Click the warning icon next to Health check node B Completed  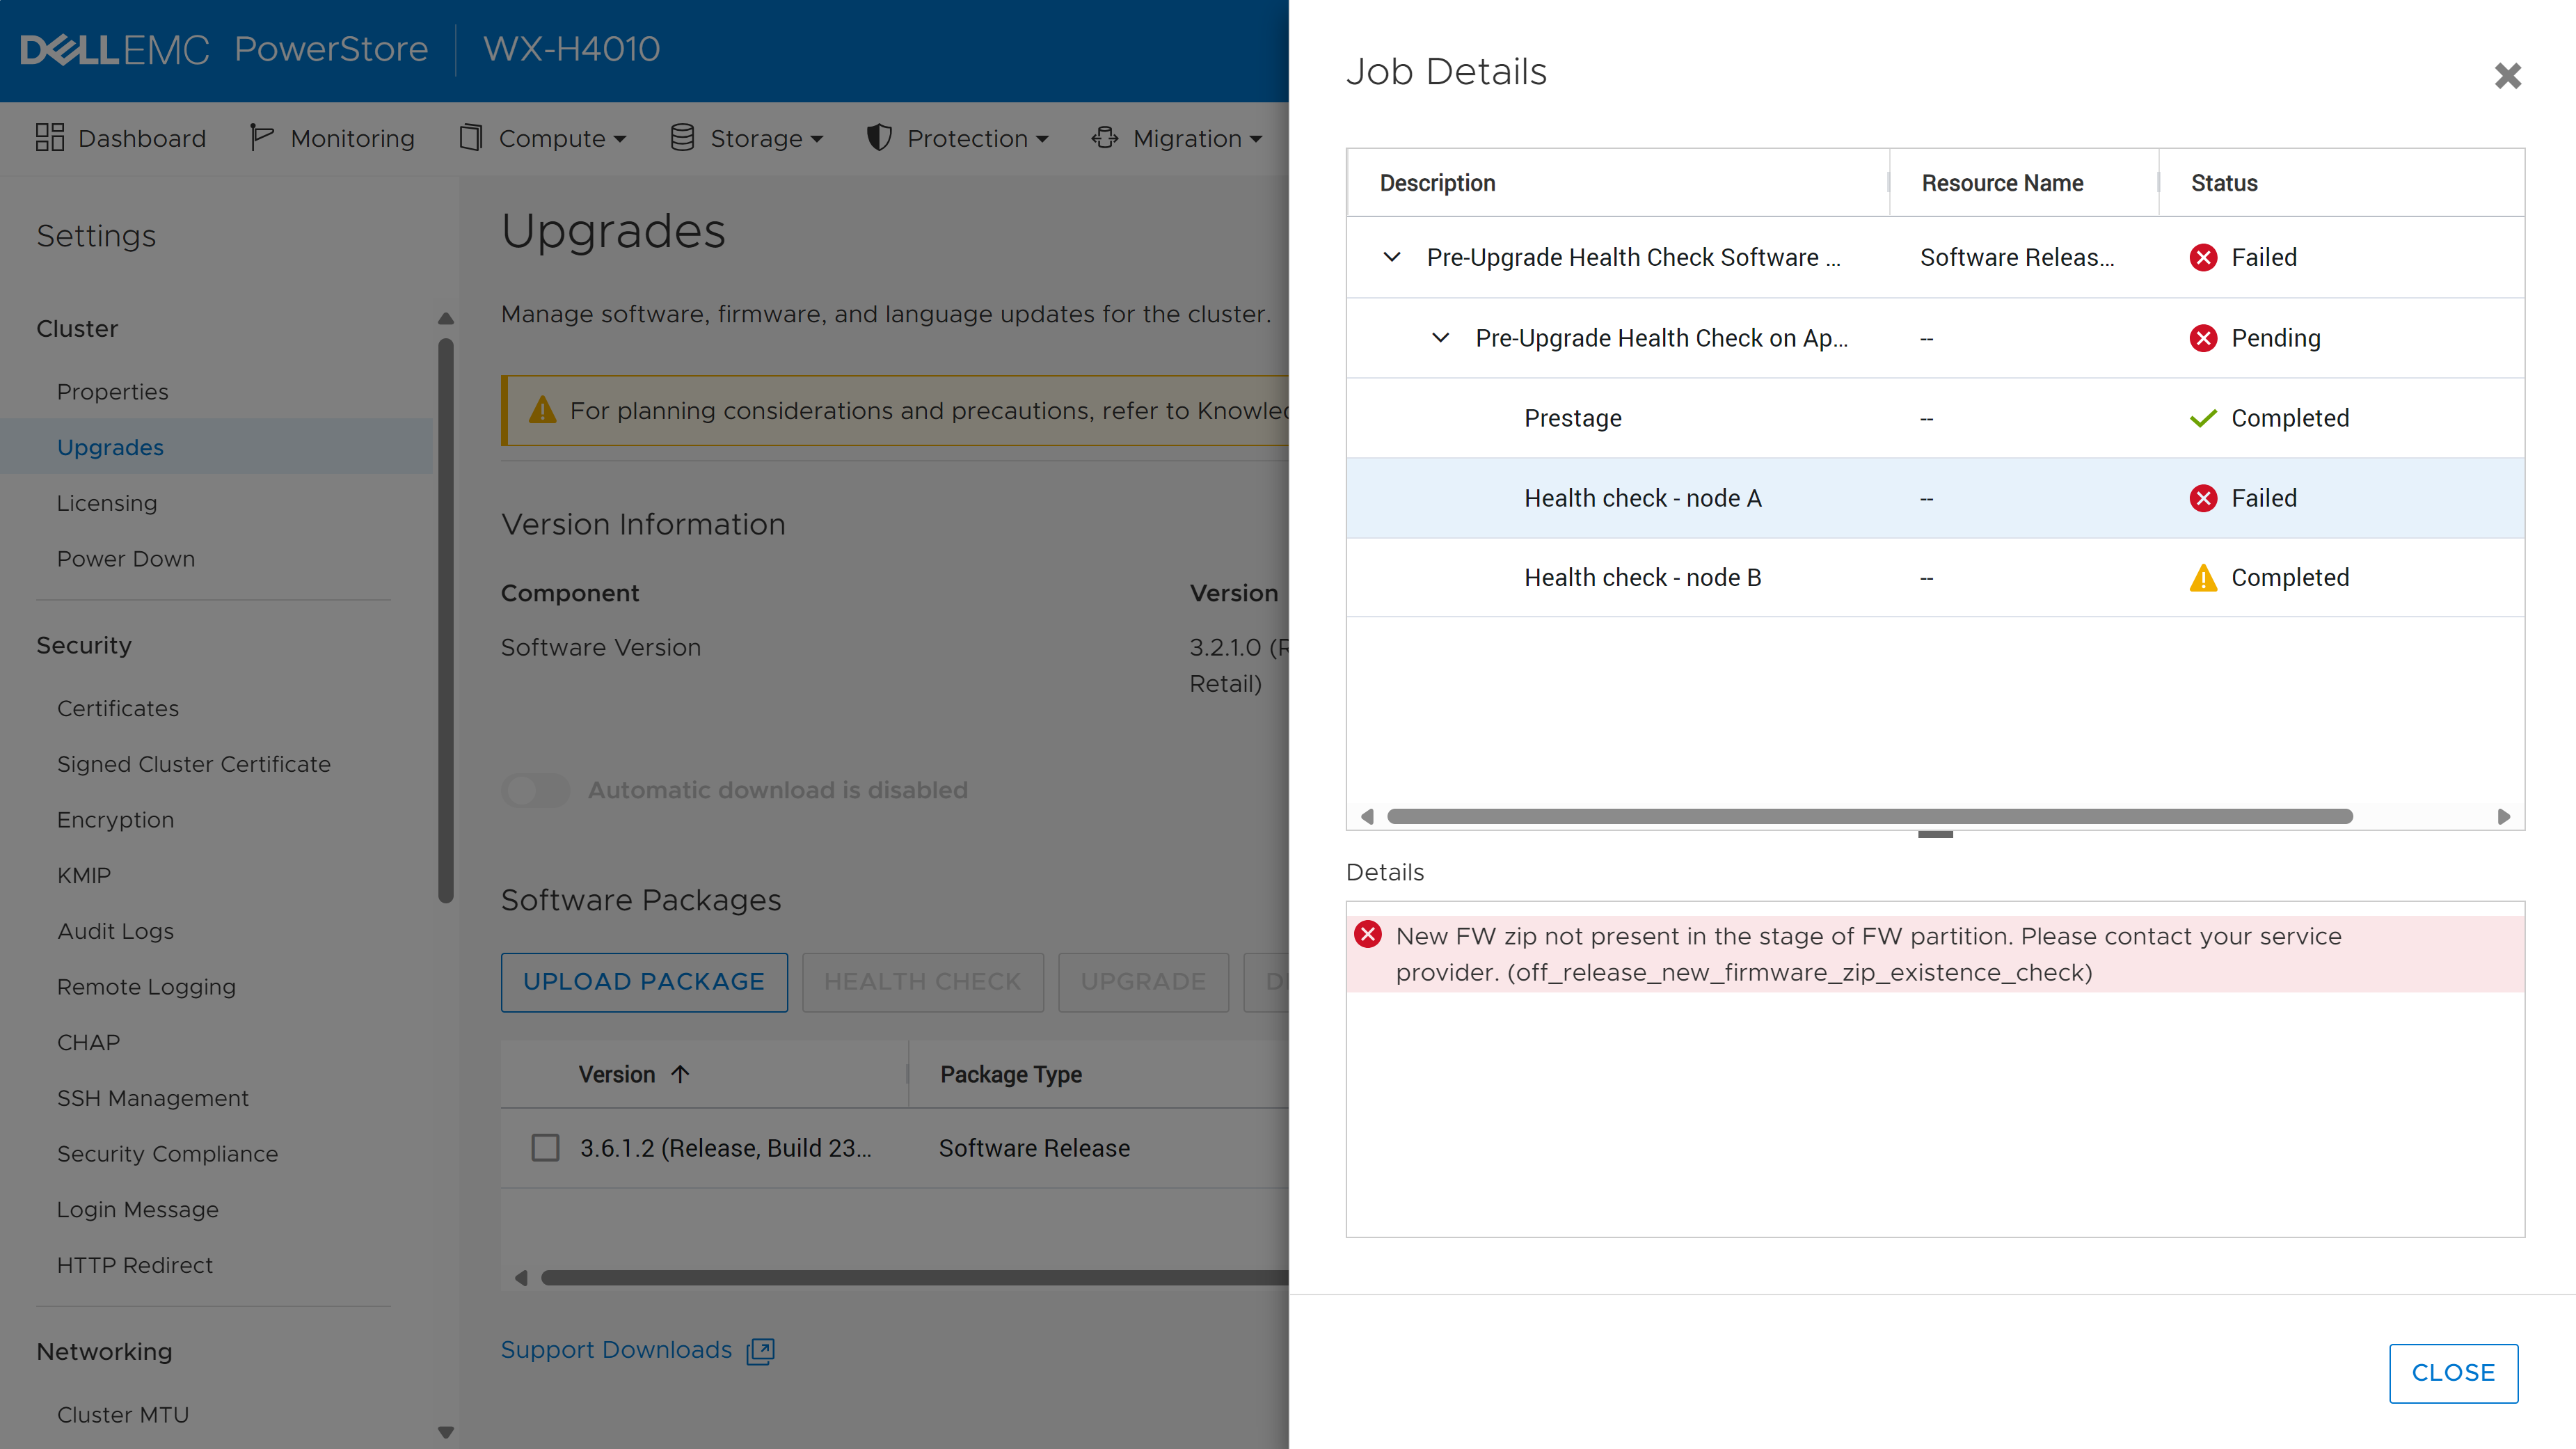pyautogui.click(x=2204, y=577)
